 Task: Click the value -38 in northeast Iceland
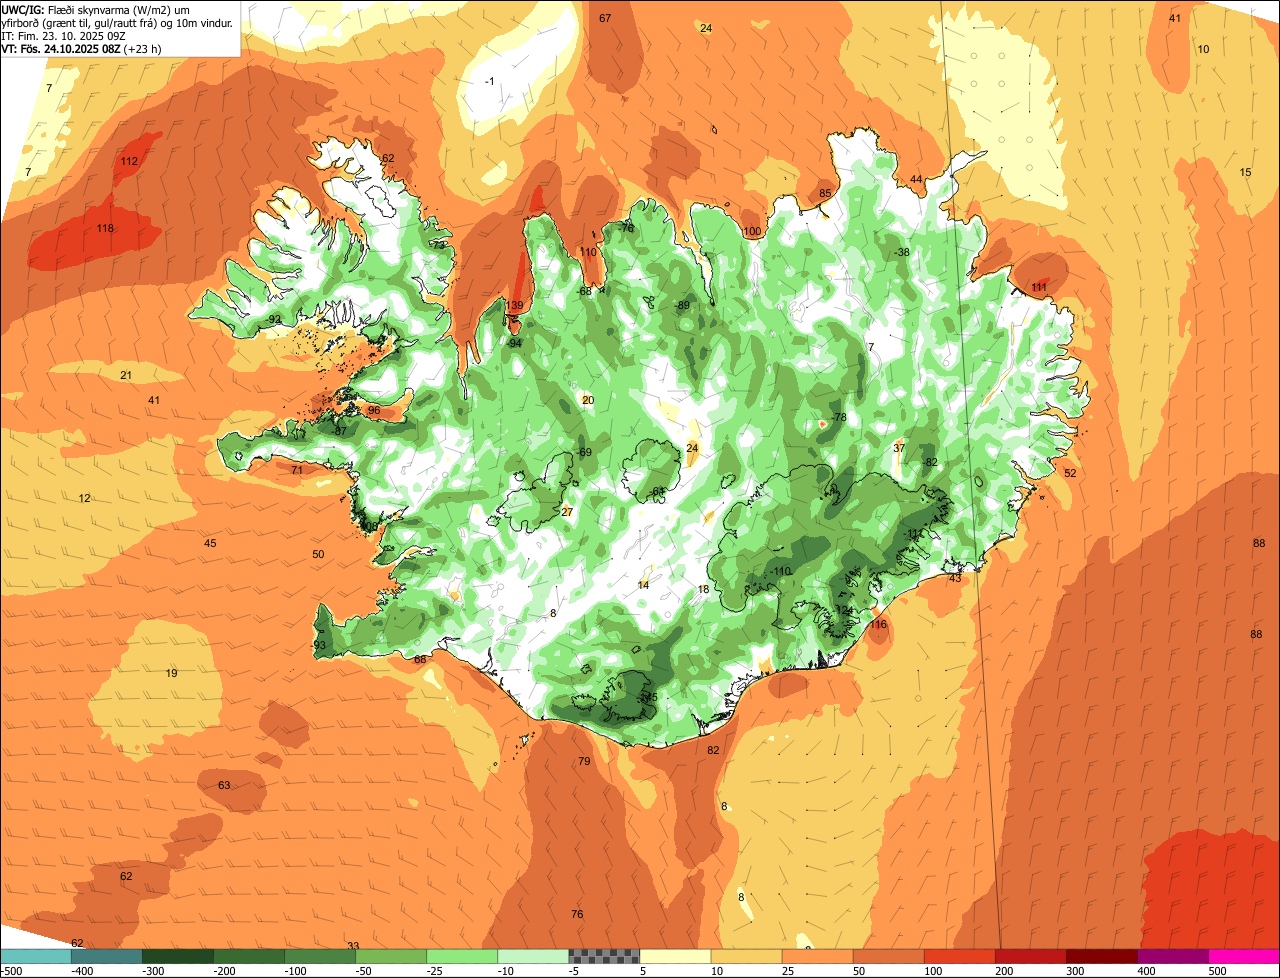pos(902,253)
